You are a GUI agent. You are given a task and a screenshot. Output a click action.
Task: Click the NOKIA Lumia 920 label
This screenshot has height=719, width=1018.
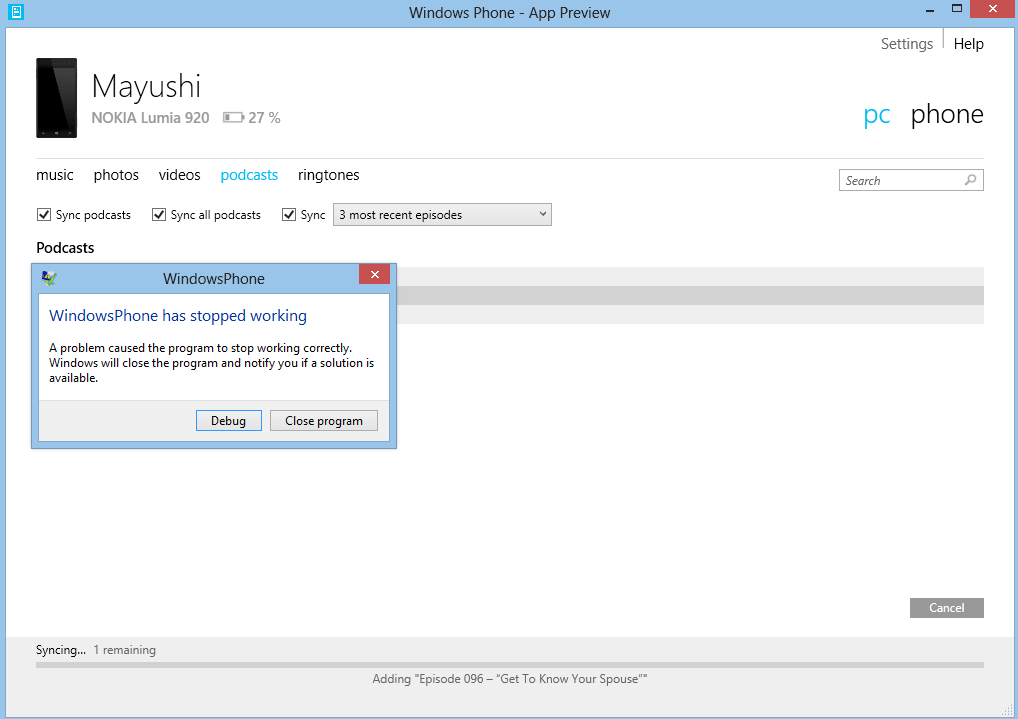150,118
